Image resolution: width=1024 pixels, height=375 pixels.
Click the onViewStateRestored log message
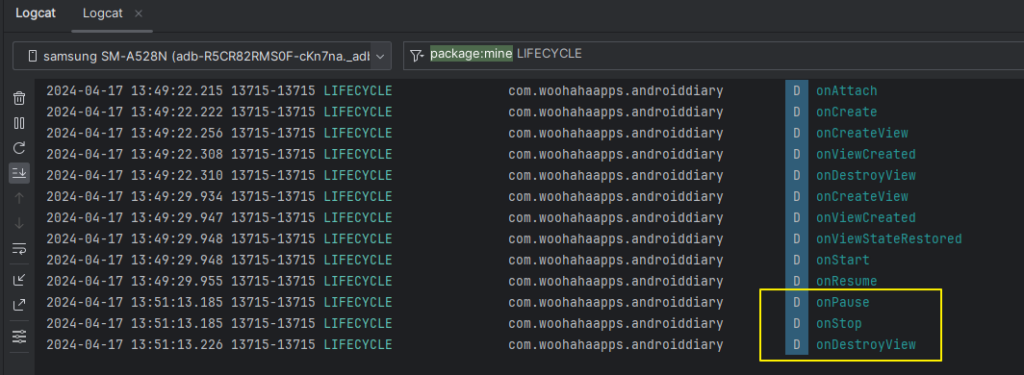(x=889, y=238)
